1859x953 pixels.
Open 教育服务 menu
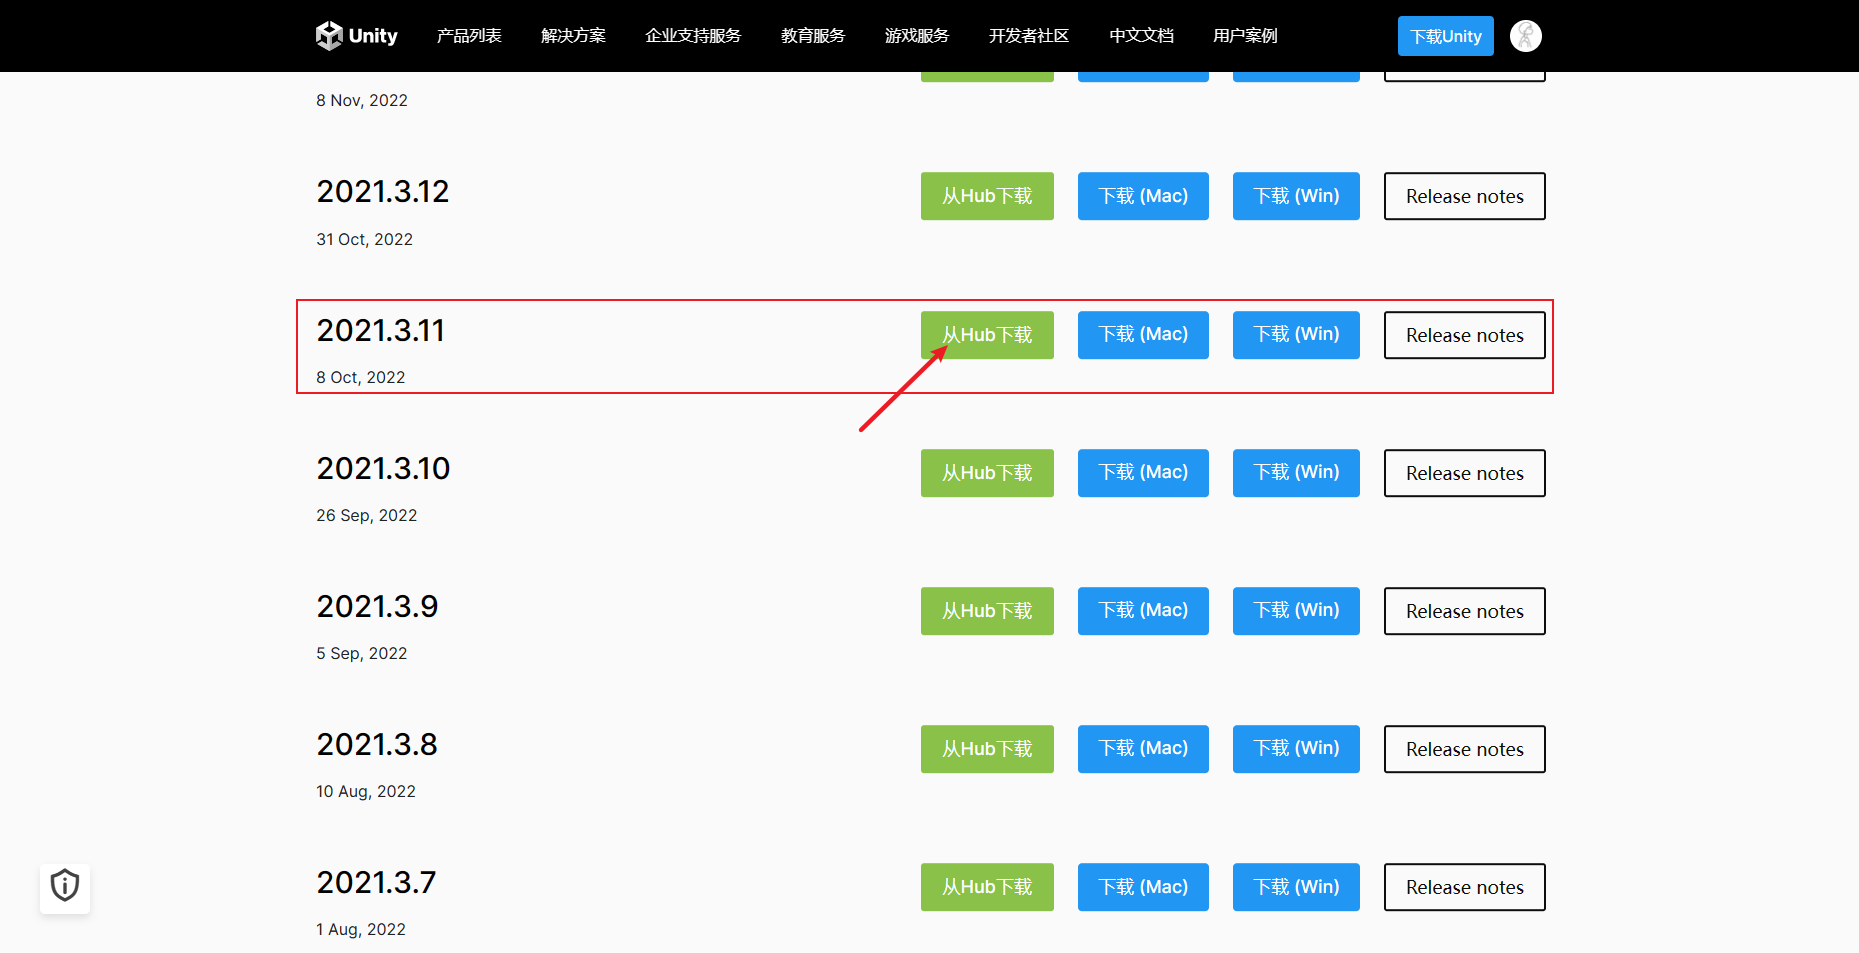point(813,36)
